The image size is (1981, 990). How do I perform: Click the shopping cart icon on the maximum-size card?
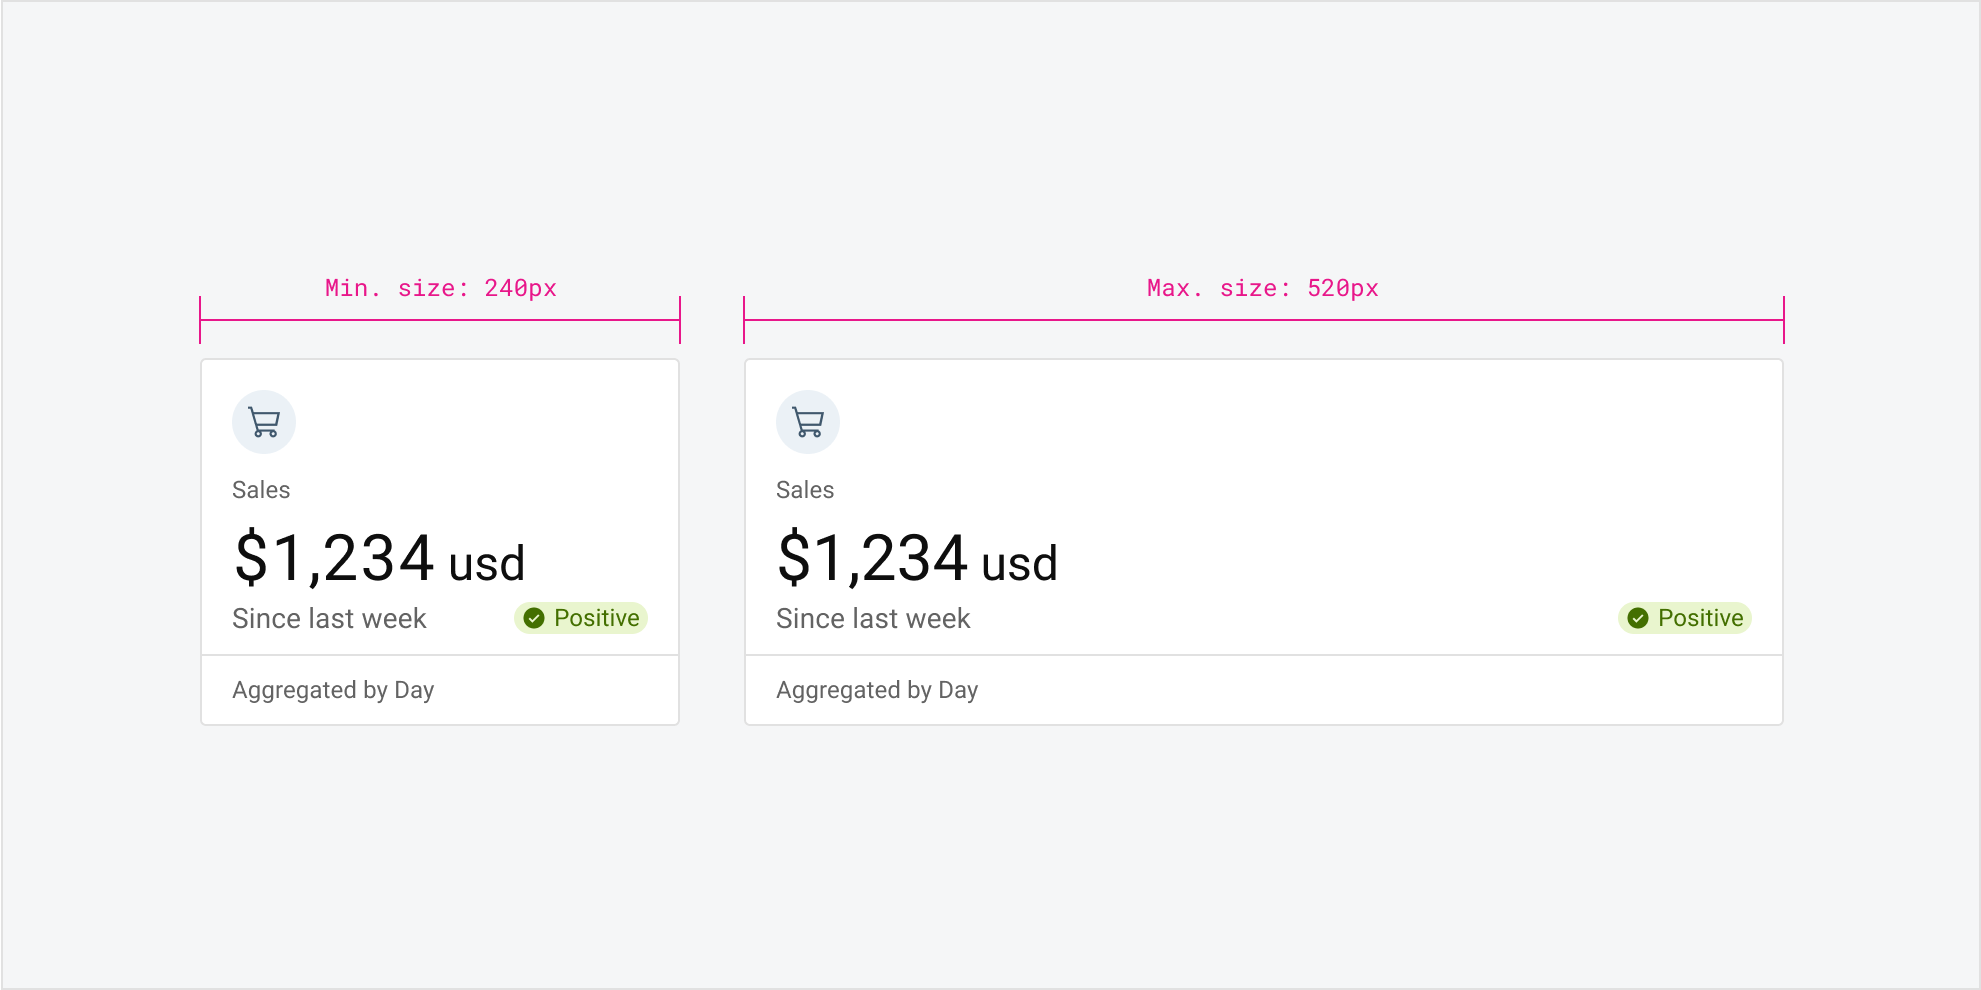808,421
